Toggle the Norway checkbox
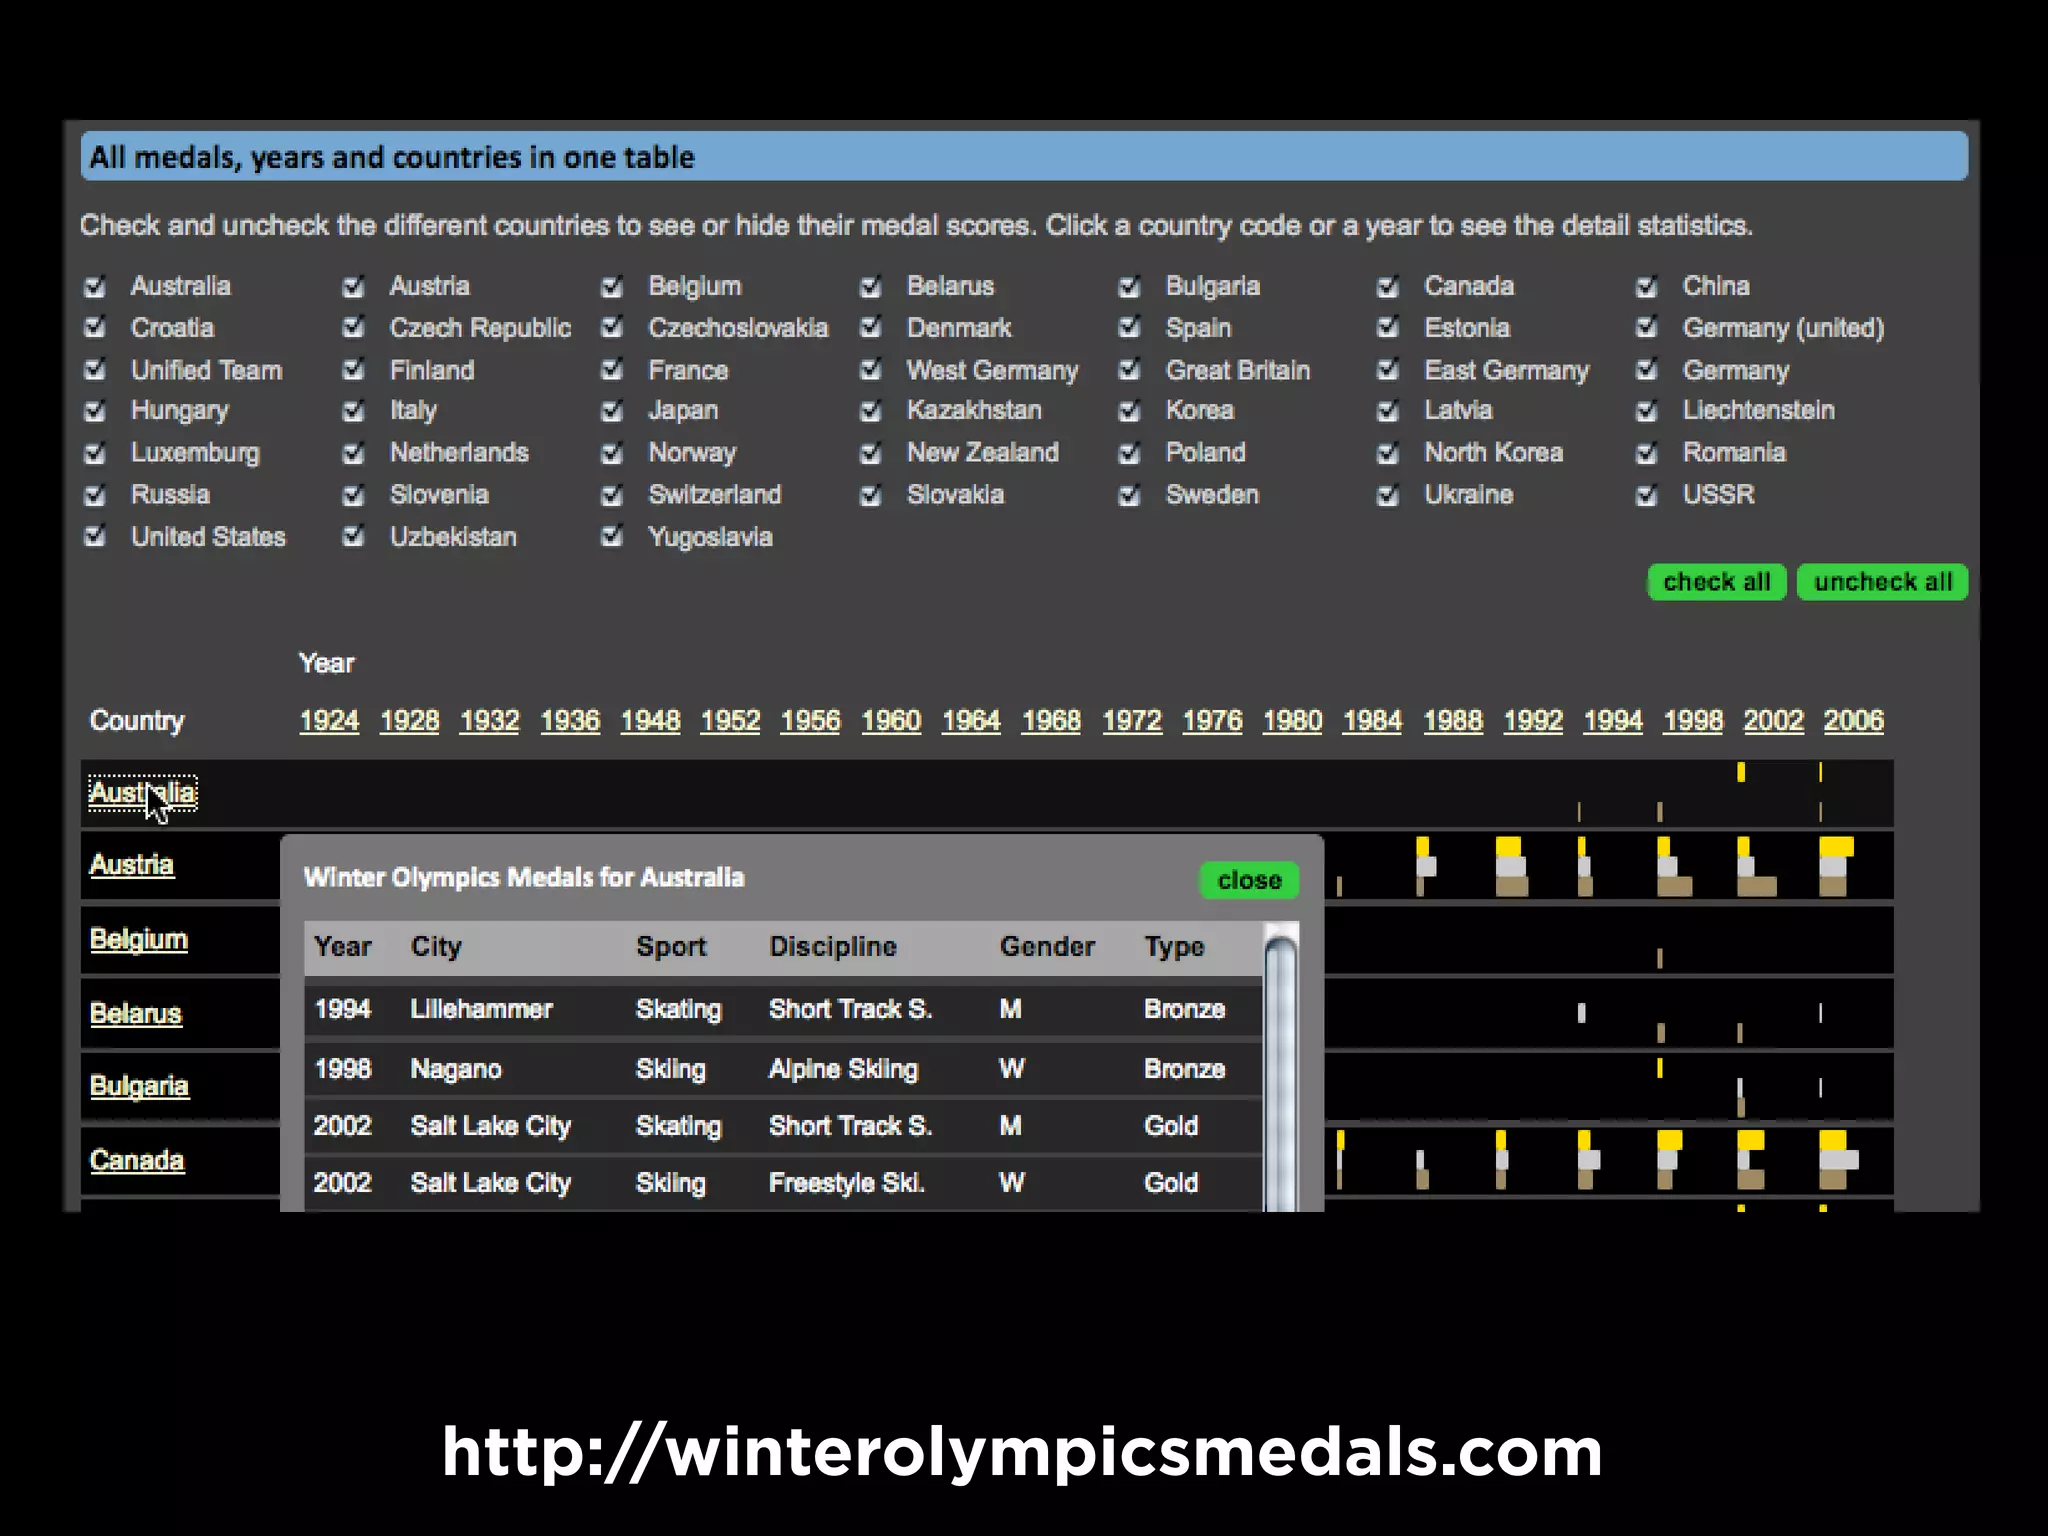Image resolution: width=2048 pixels, height=1536 pixels. pos(612,454)
